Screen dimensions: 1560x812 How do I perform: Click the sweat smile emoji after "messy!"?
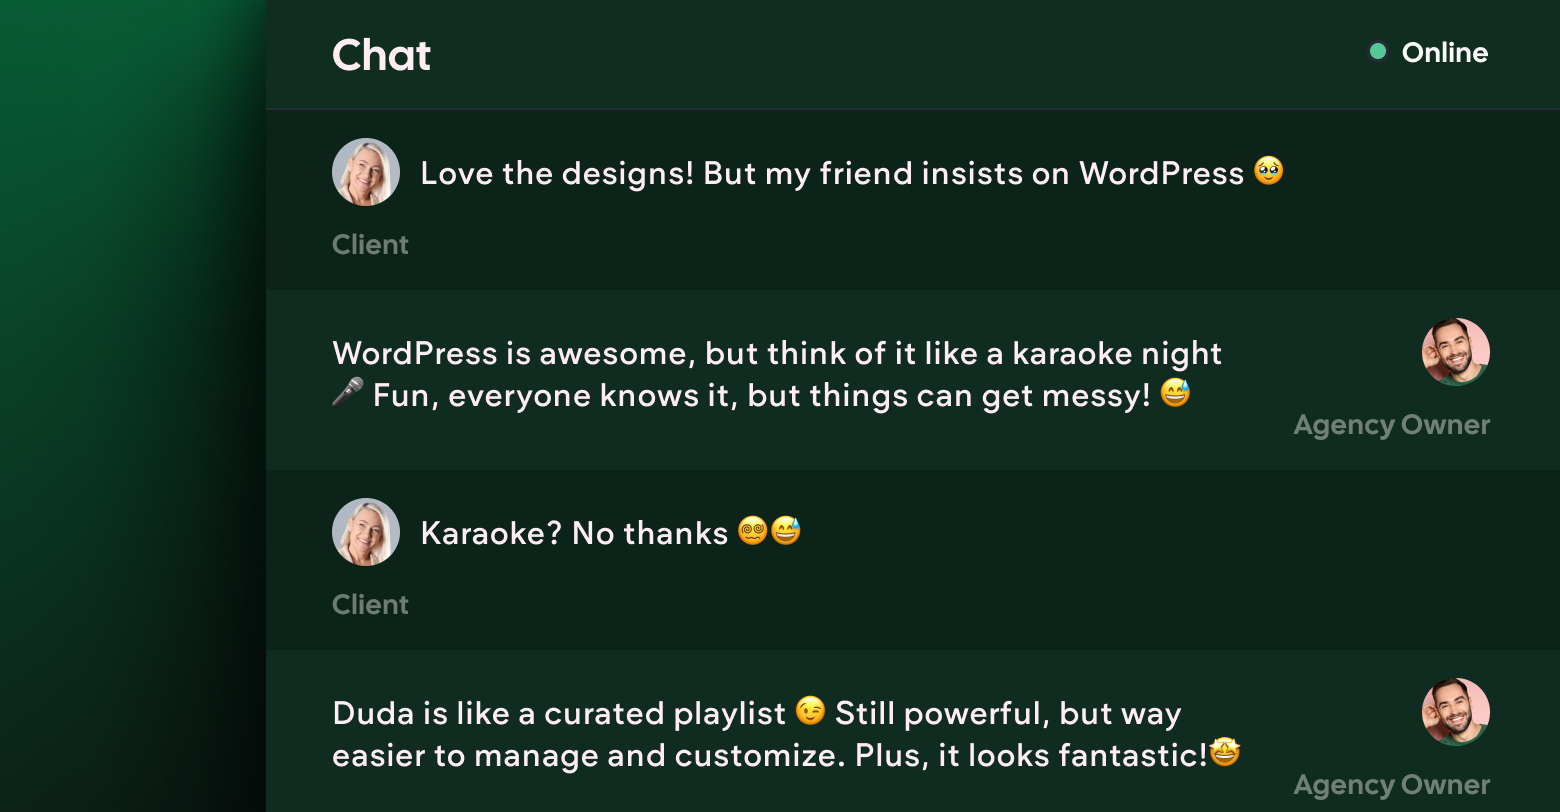point(1176,394)
